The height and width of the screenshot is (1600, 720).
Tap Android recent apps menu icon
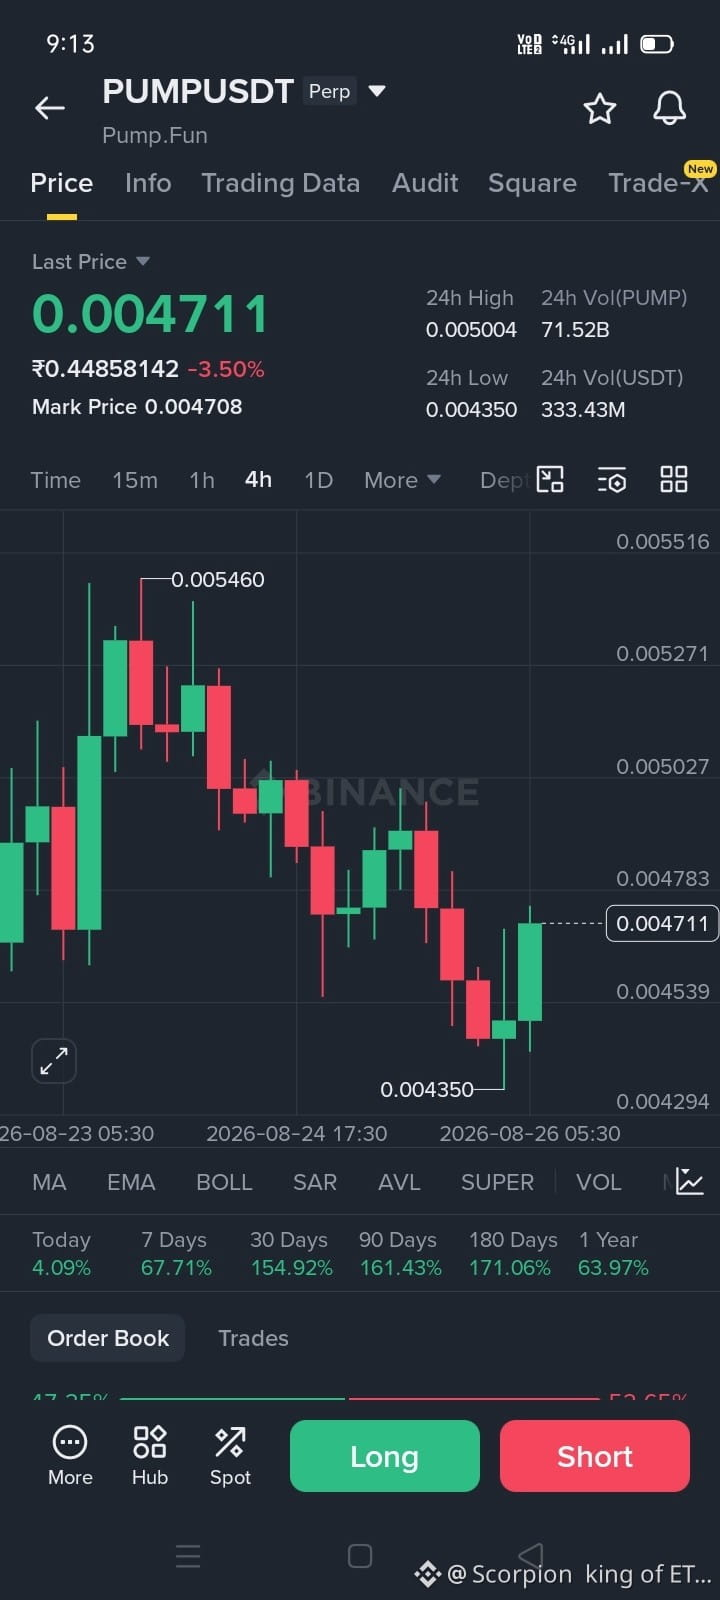click(x=188, y=1556)
